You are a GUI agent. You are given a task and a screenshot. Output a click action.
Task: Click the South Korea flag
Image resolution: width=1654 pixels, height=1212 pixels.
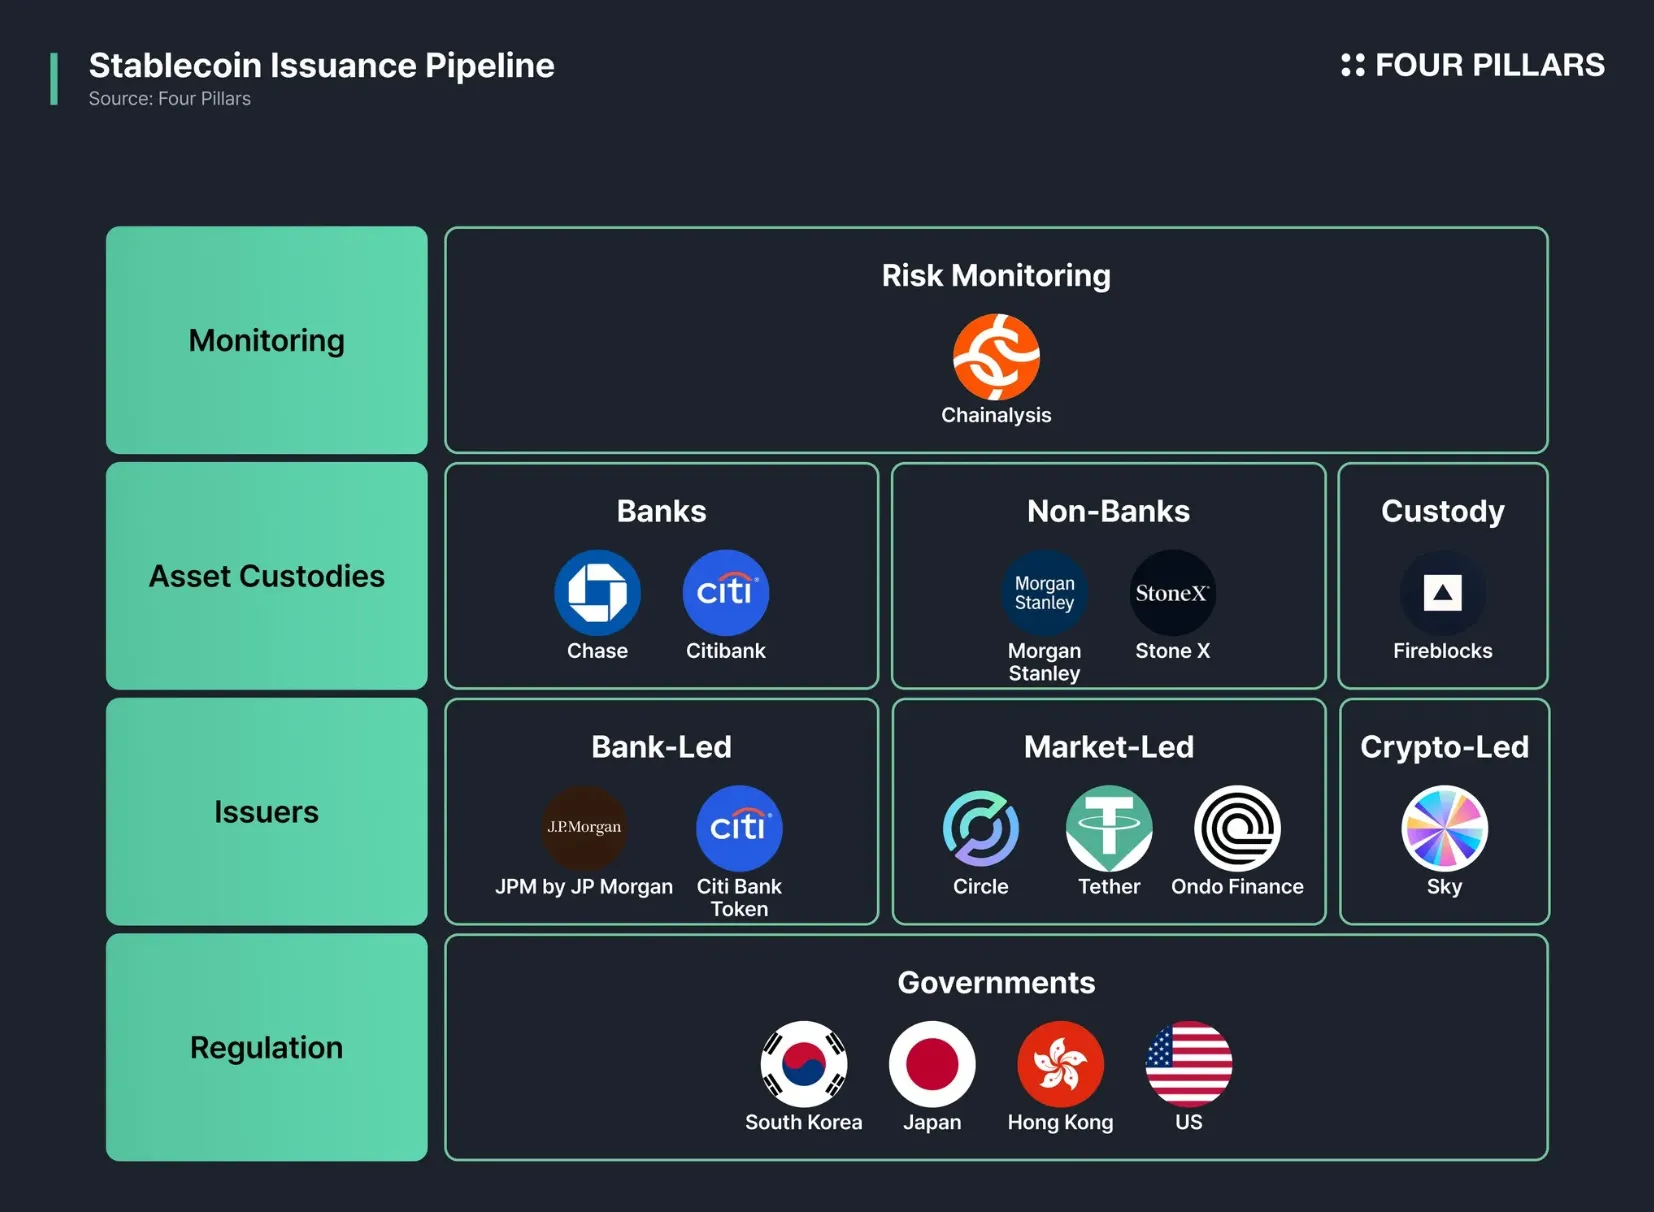804,1064
